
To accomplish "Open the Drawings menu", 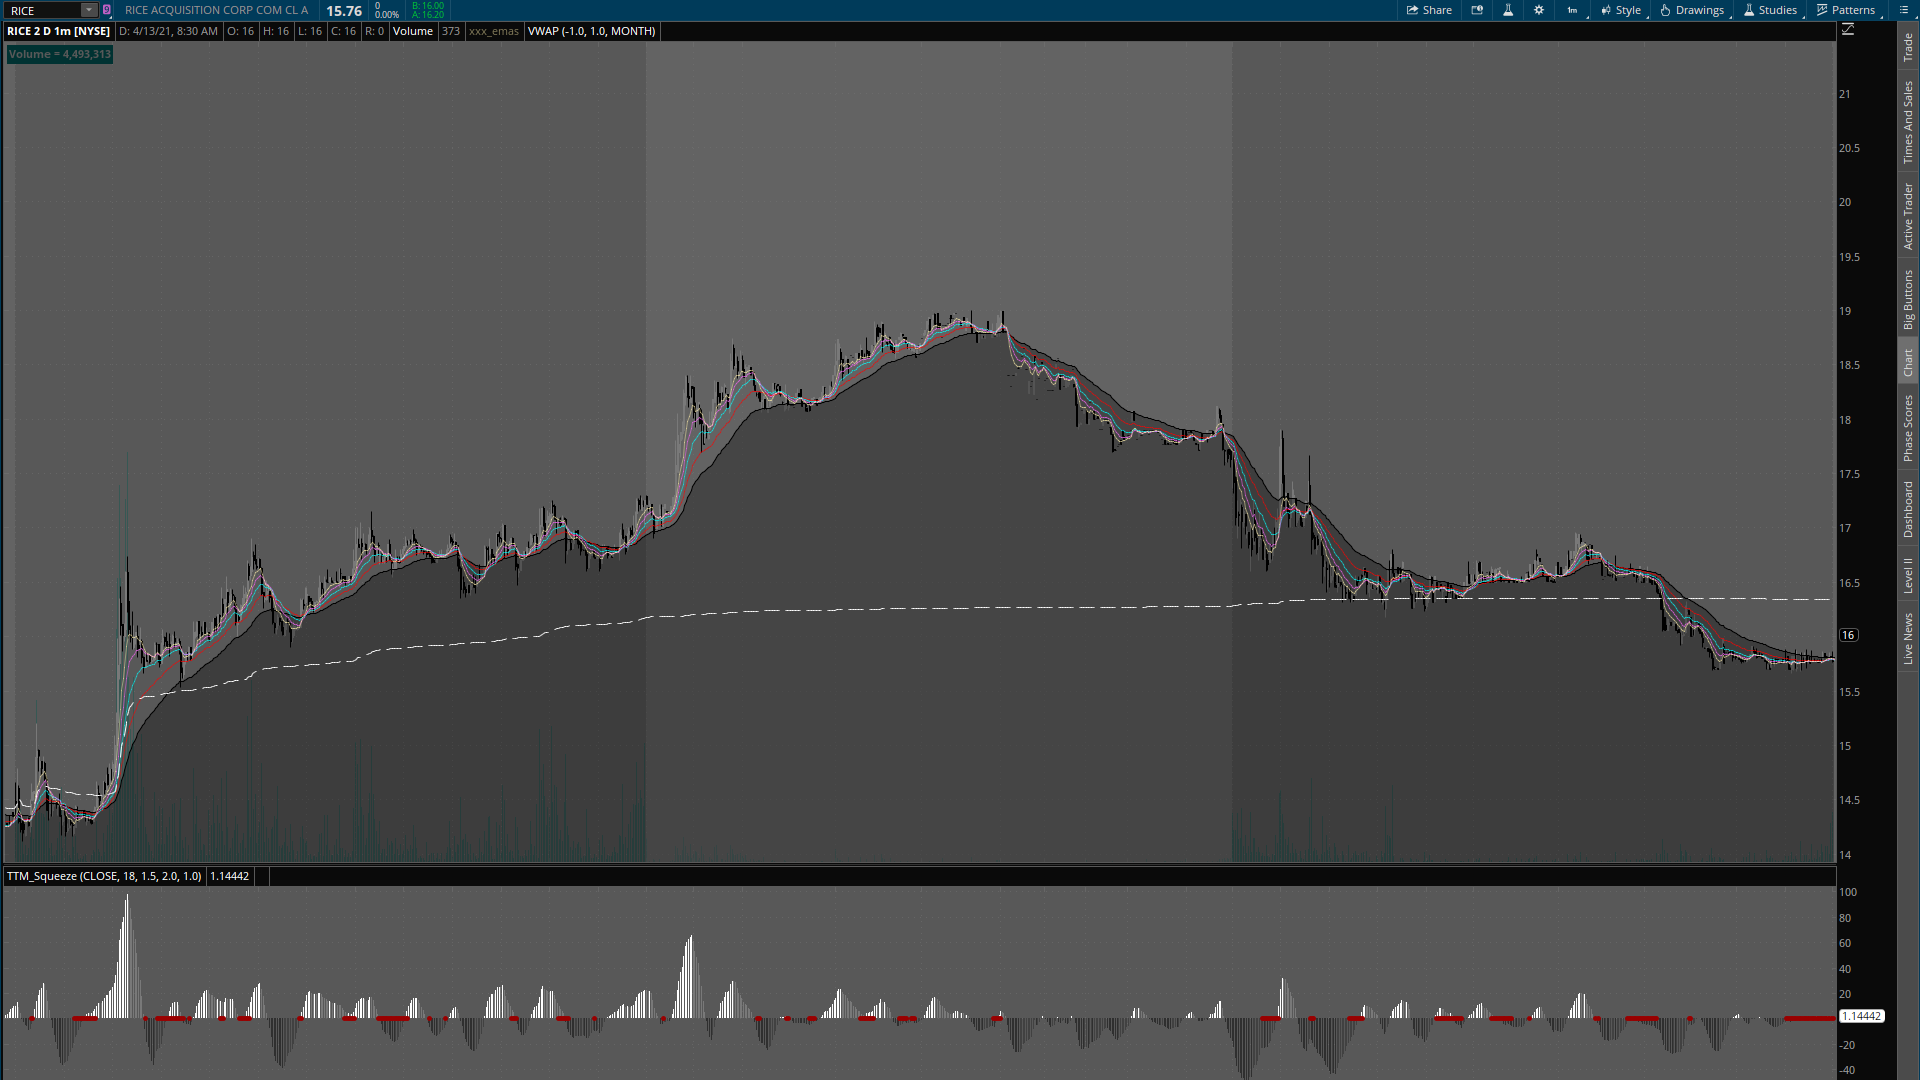I will 1692,10.
